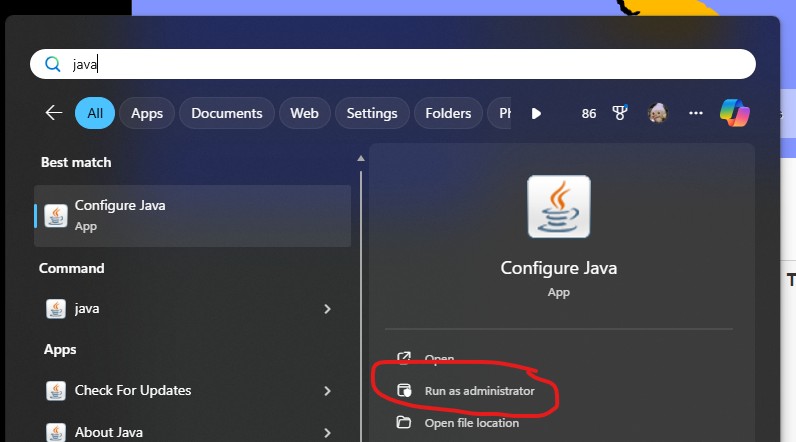
Task: Click the Java icon beside Check For Updates
Action: click(56, 391)
